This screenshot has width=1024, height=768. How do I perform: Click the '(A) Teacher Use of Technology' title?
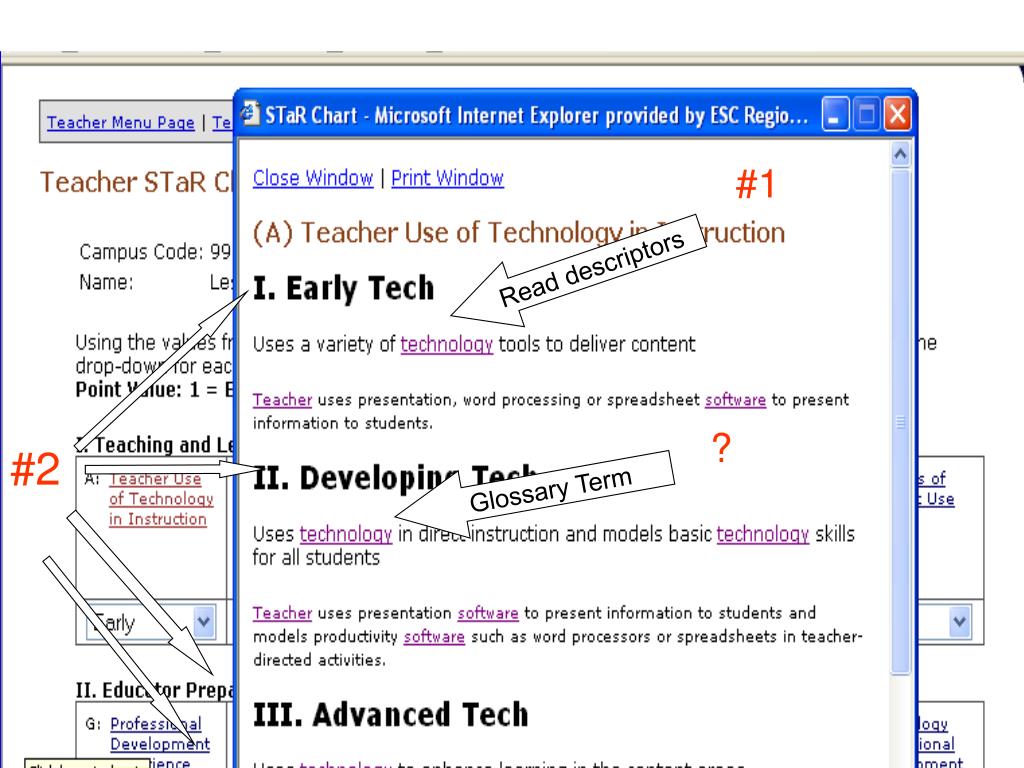pos(519,232)
